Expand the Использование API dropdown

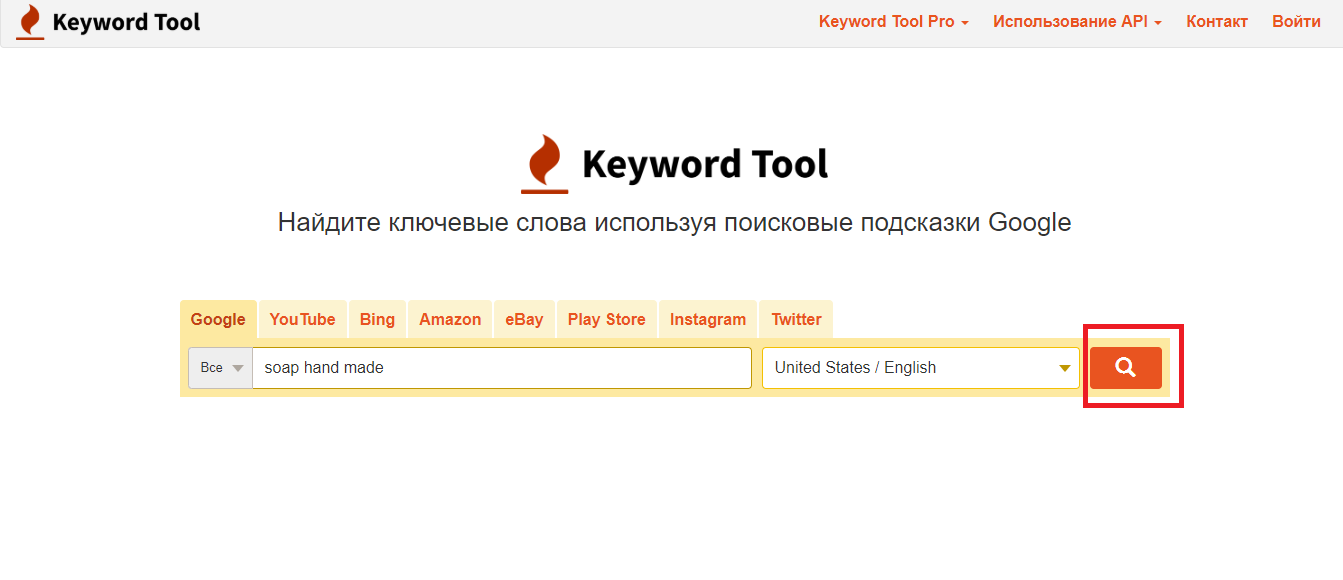coord(1076,22)
